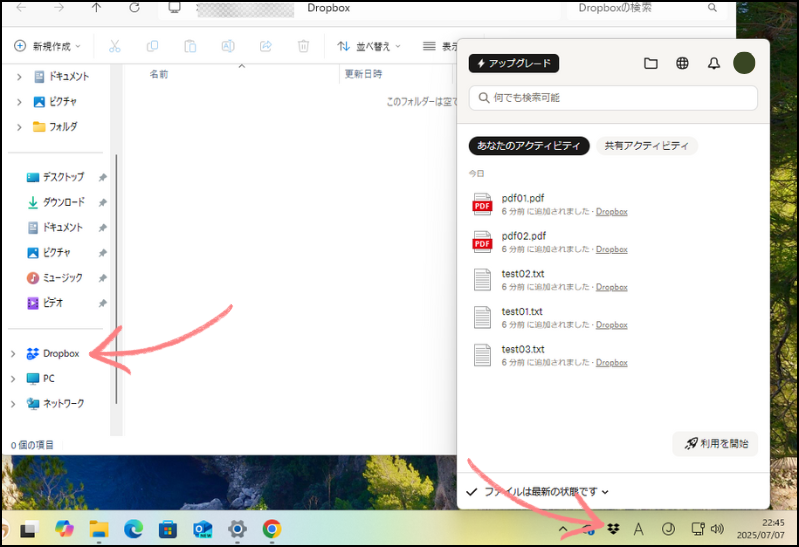Image resolution: width=799 pixels, height=547 pixels.
Task: Click the document icon of test03.txt
Action: [482, 355]
